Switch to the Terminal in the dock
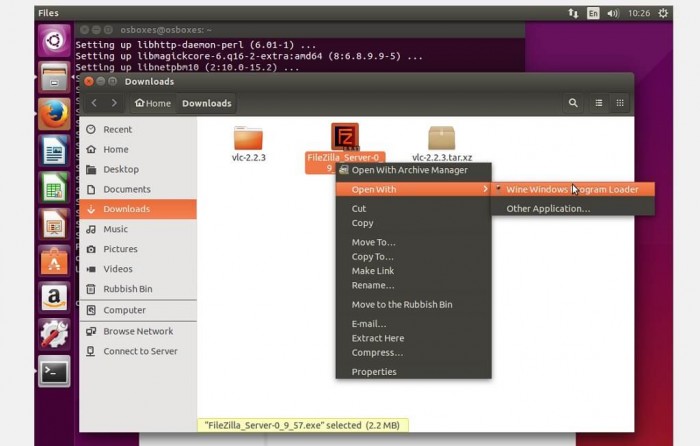Image resolution: width=700 pixels, height=446 pixels. (x=54, y=371)
